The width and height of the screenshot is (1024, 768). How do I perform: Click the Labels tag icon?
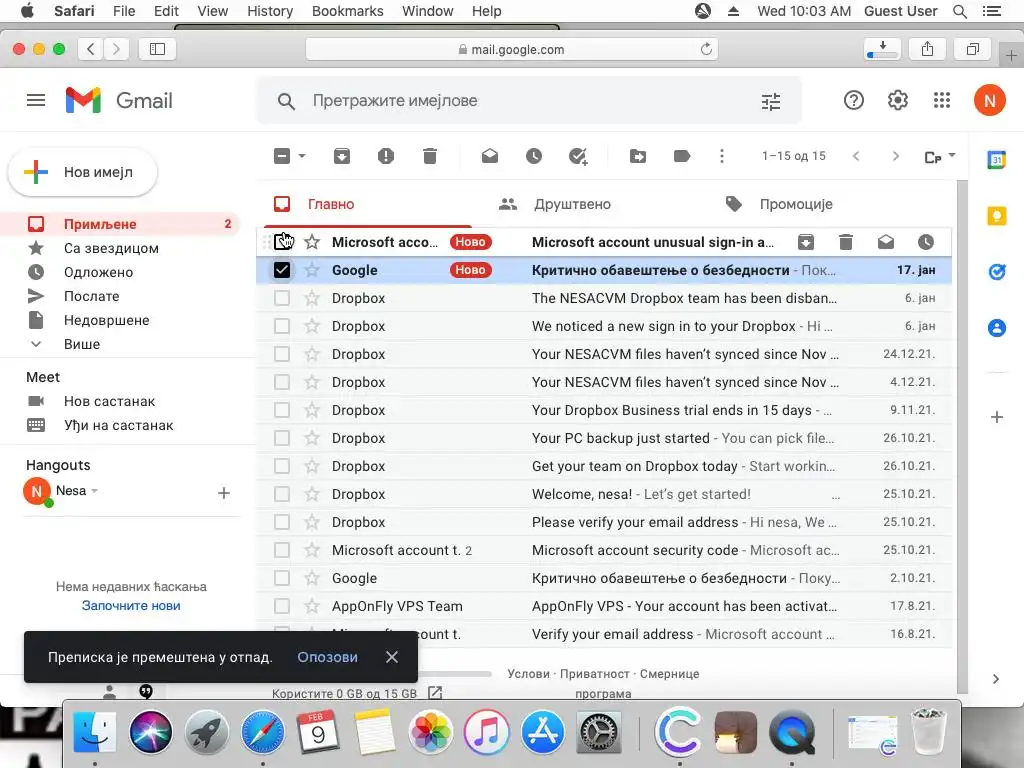coord(682,156)
